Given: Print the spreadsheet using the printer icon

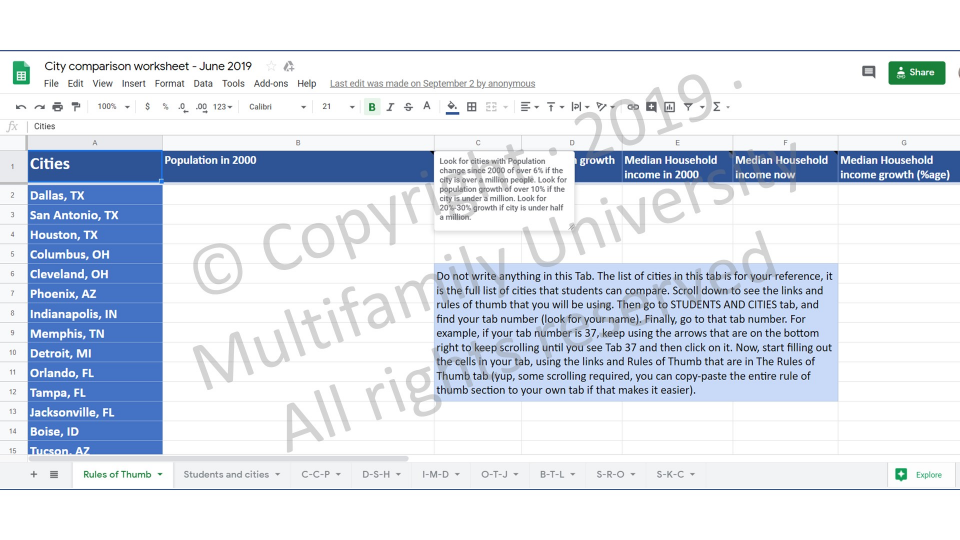Looking at the screenshot, I should [x=58, y=107].
